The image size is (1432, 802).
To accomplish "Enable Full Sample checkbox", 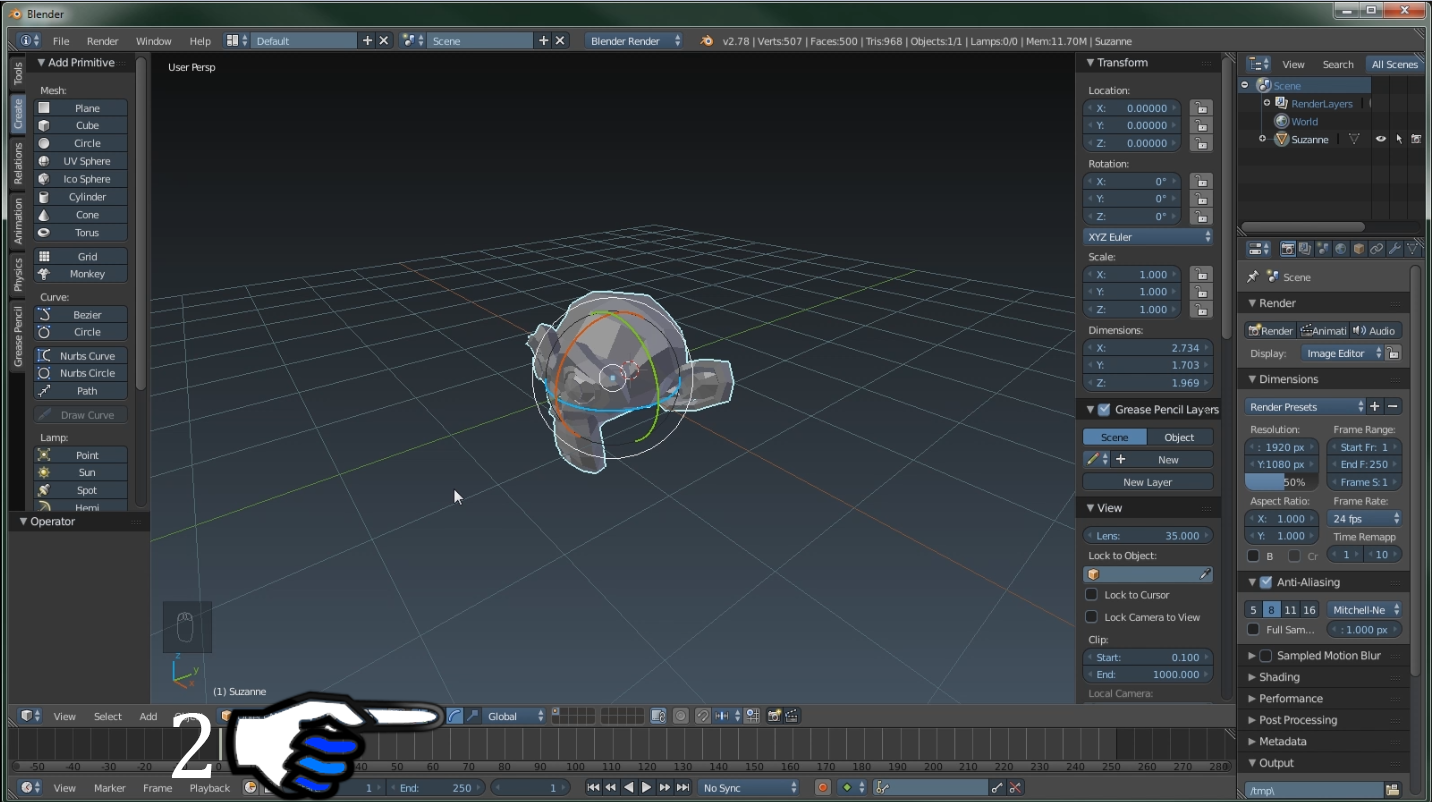I will [1253, 630].
